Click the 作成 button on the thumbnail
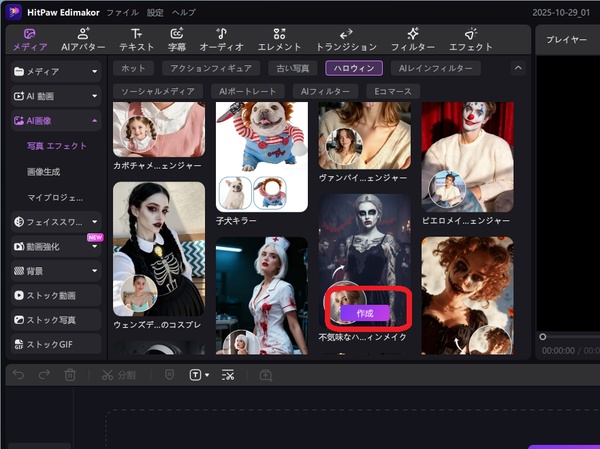The height and width of the screenshot is (449, 600). point(364,313)
